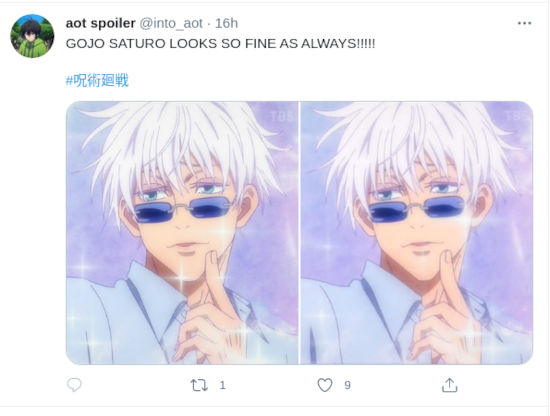Share the tweet via upload icon
550x416 pixels.
click(x=449, y=385)
